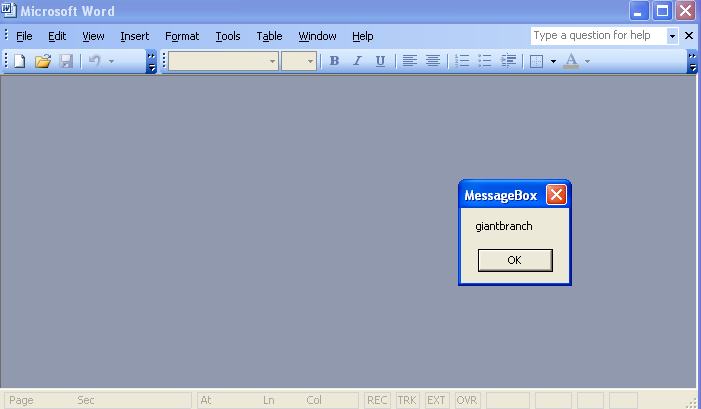This screenshot has height=409, width=701.
Task: Center the text alignment
Action: [x=432, y=61]
